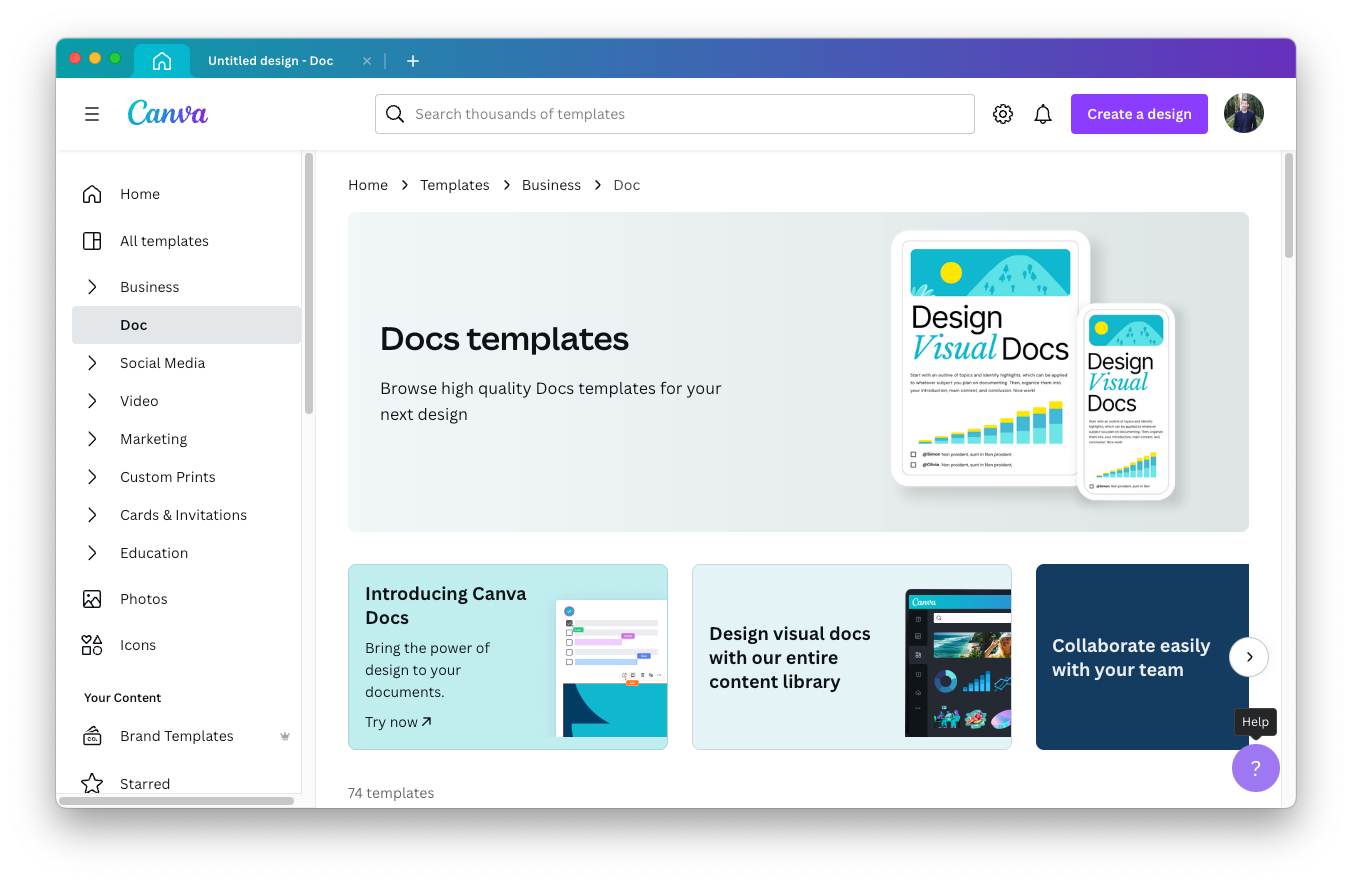Open Social Media category label

[x=163, y=363]
